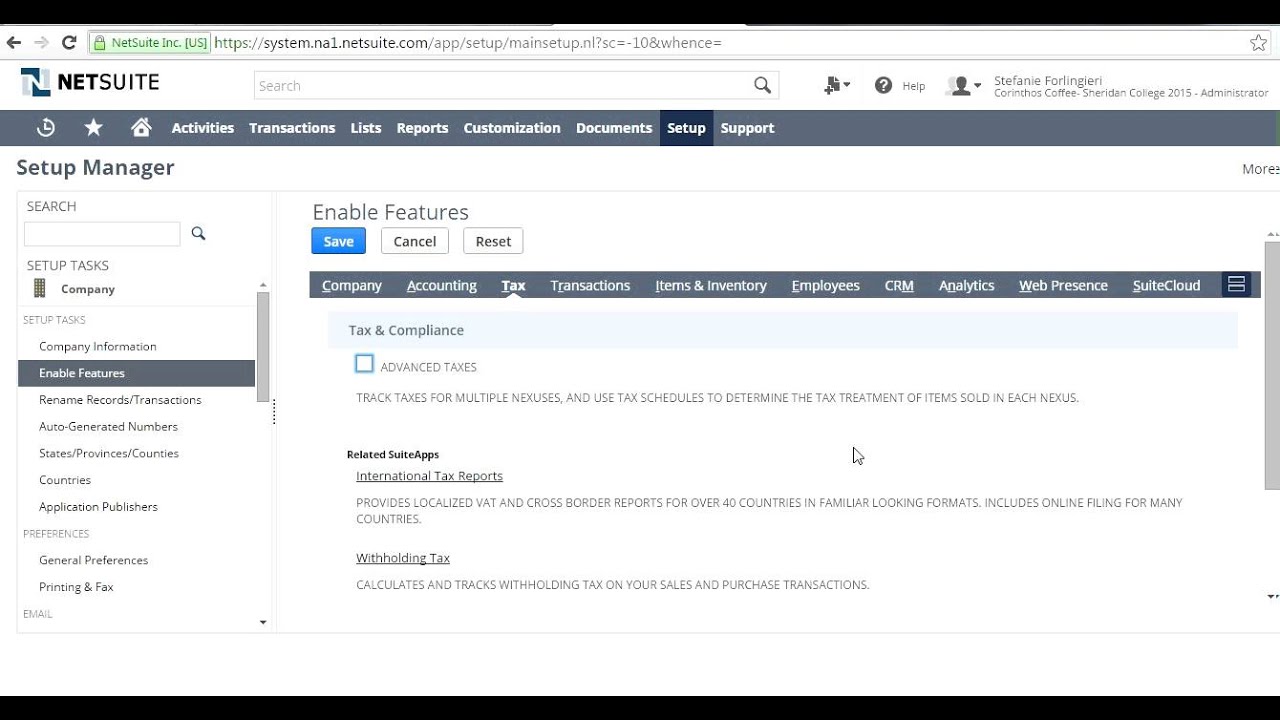1280x720 pixels.
Task: Switch to the CRM subtab
Action: pos(899,285)
